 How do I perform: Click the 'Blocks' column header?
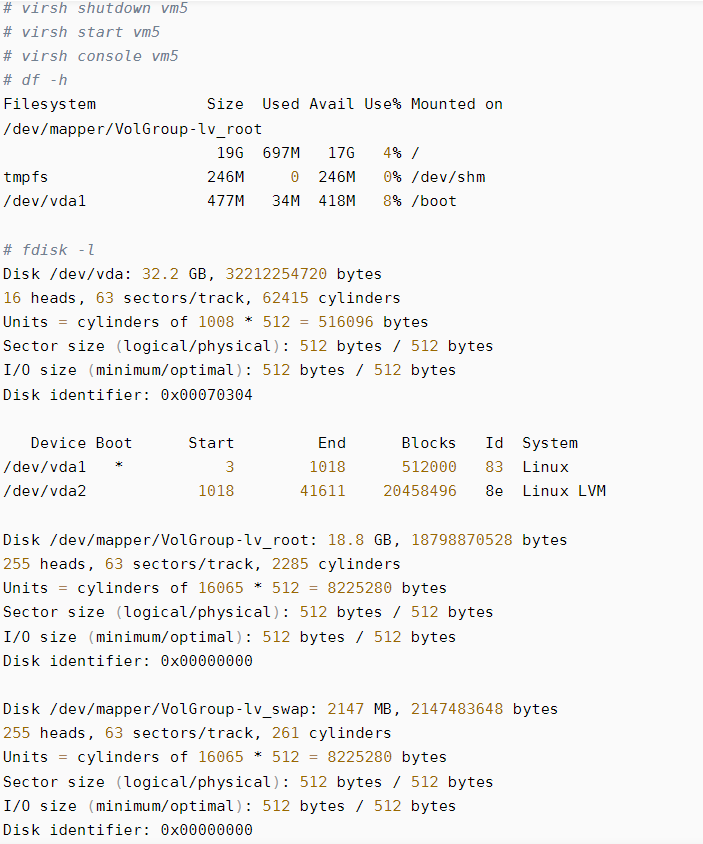(428, 443)
